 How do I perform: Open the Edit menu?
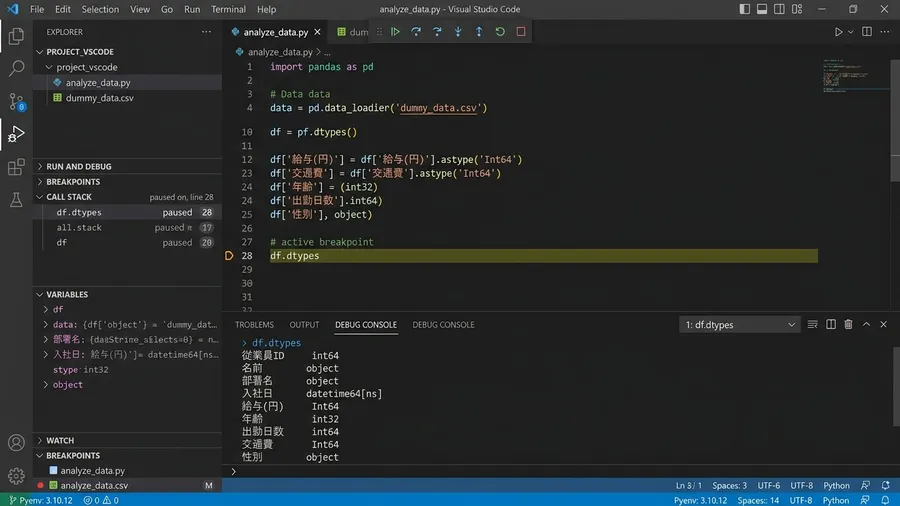(63, 9)
